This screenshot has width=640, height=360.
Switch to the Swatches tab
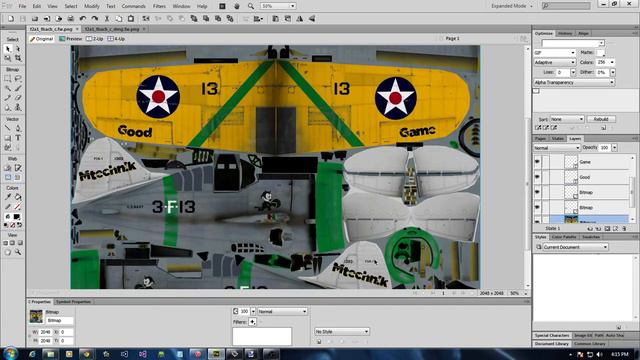click(x=591, y=237)
